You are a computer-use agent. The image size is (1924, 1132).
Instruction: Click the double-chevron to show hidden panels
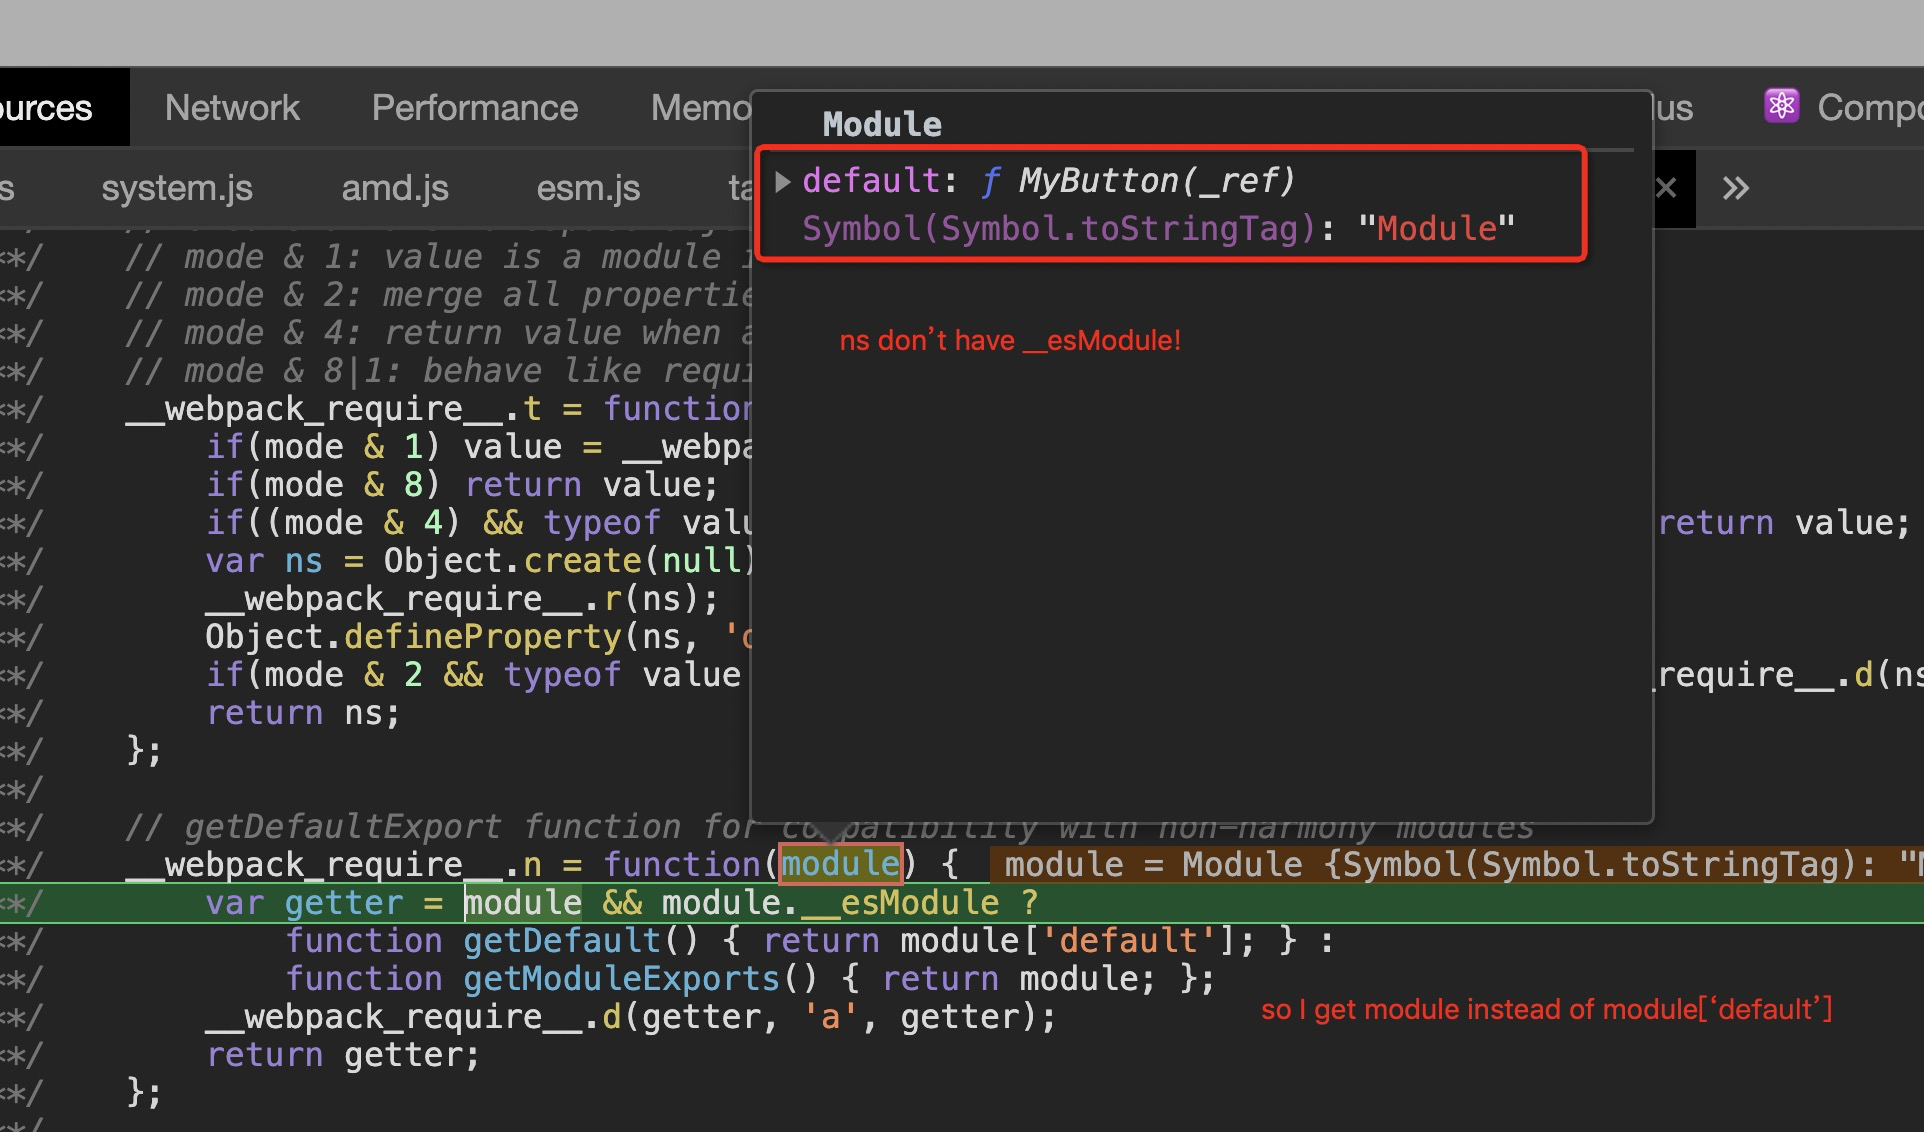point(1735,188)
